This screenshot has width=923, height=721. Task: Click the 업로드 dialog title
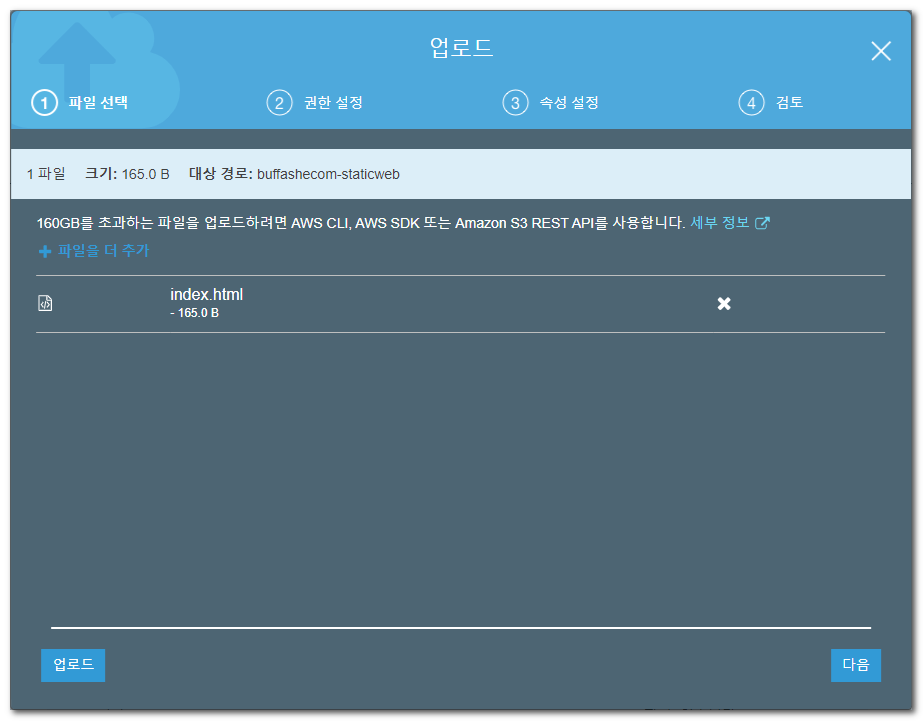point(461,47)
